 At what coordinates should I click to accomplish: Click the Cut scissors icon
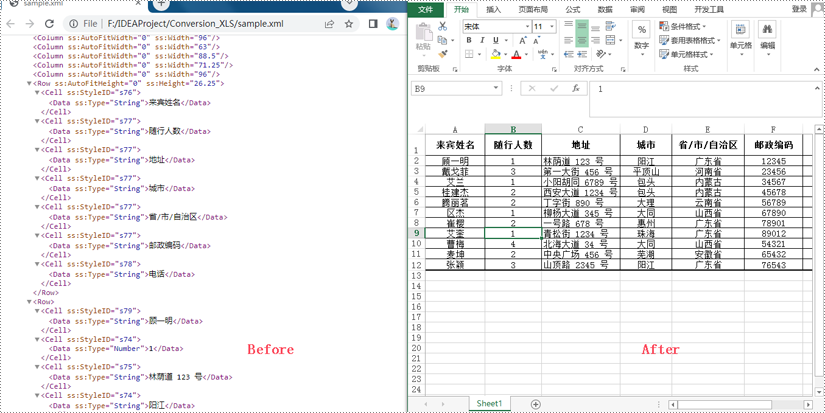442,26
